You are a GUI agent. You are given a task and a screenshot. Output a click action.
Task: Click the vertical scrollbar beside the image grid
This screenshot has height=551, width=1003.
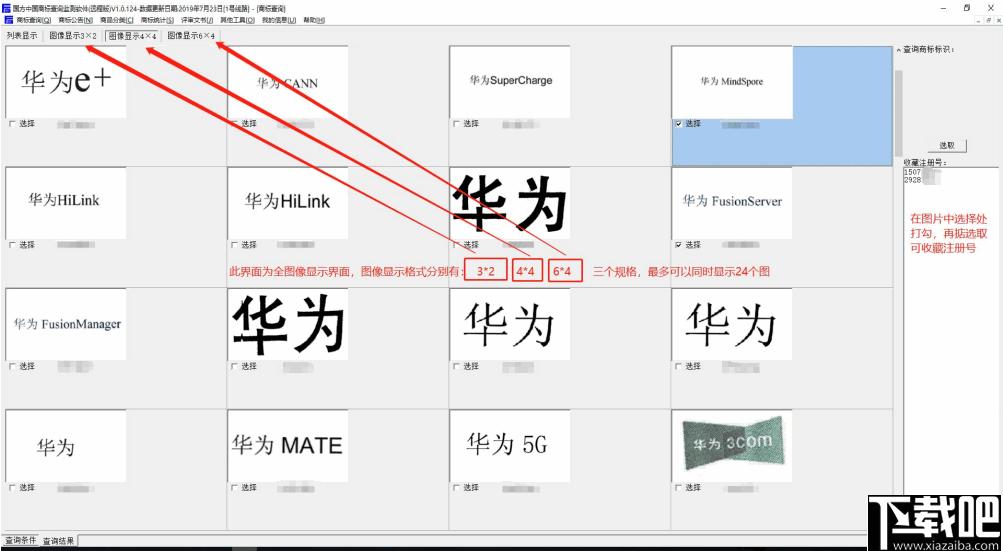click(x=899, y=115)
